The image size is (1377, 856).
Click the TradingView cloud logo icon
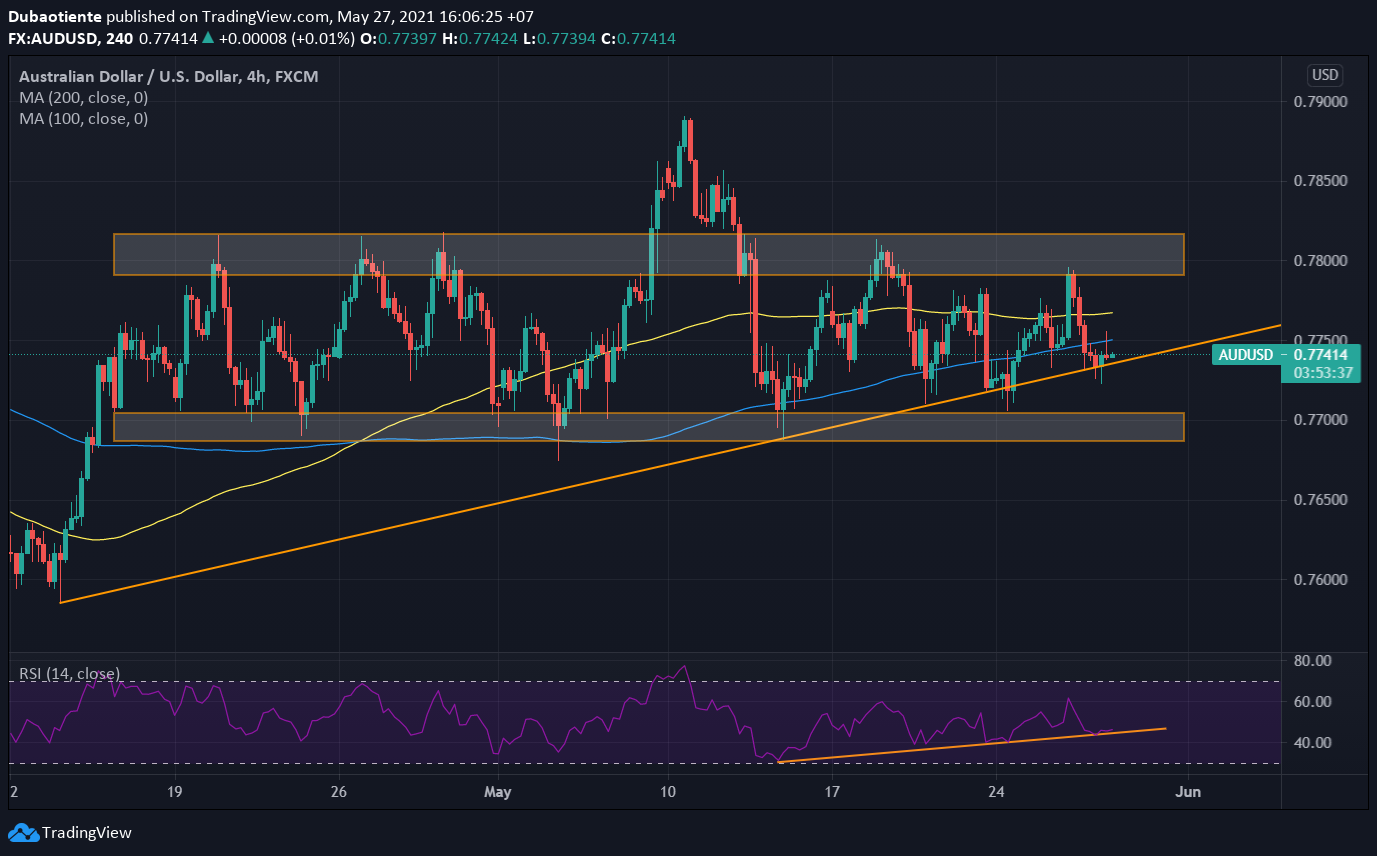coord(22,832)
